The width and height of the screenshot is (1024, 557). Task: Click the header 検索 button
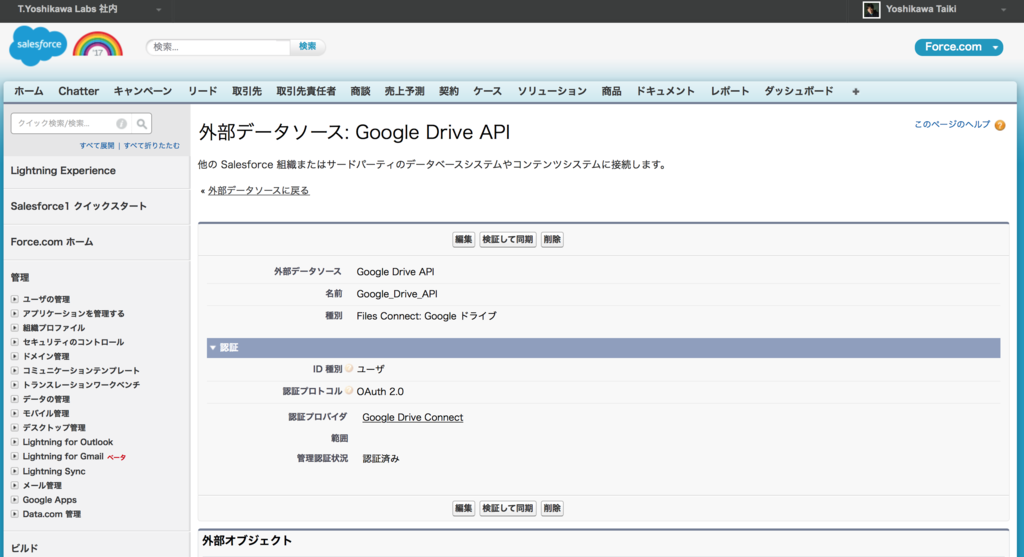tap(307, 46)
